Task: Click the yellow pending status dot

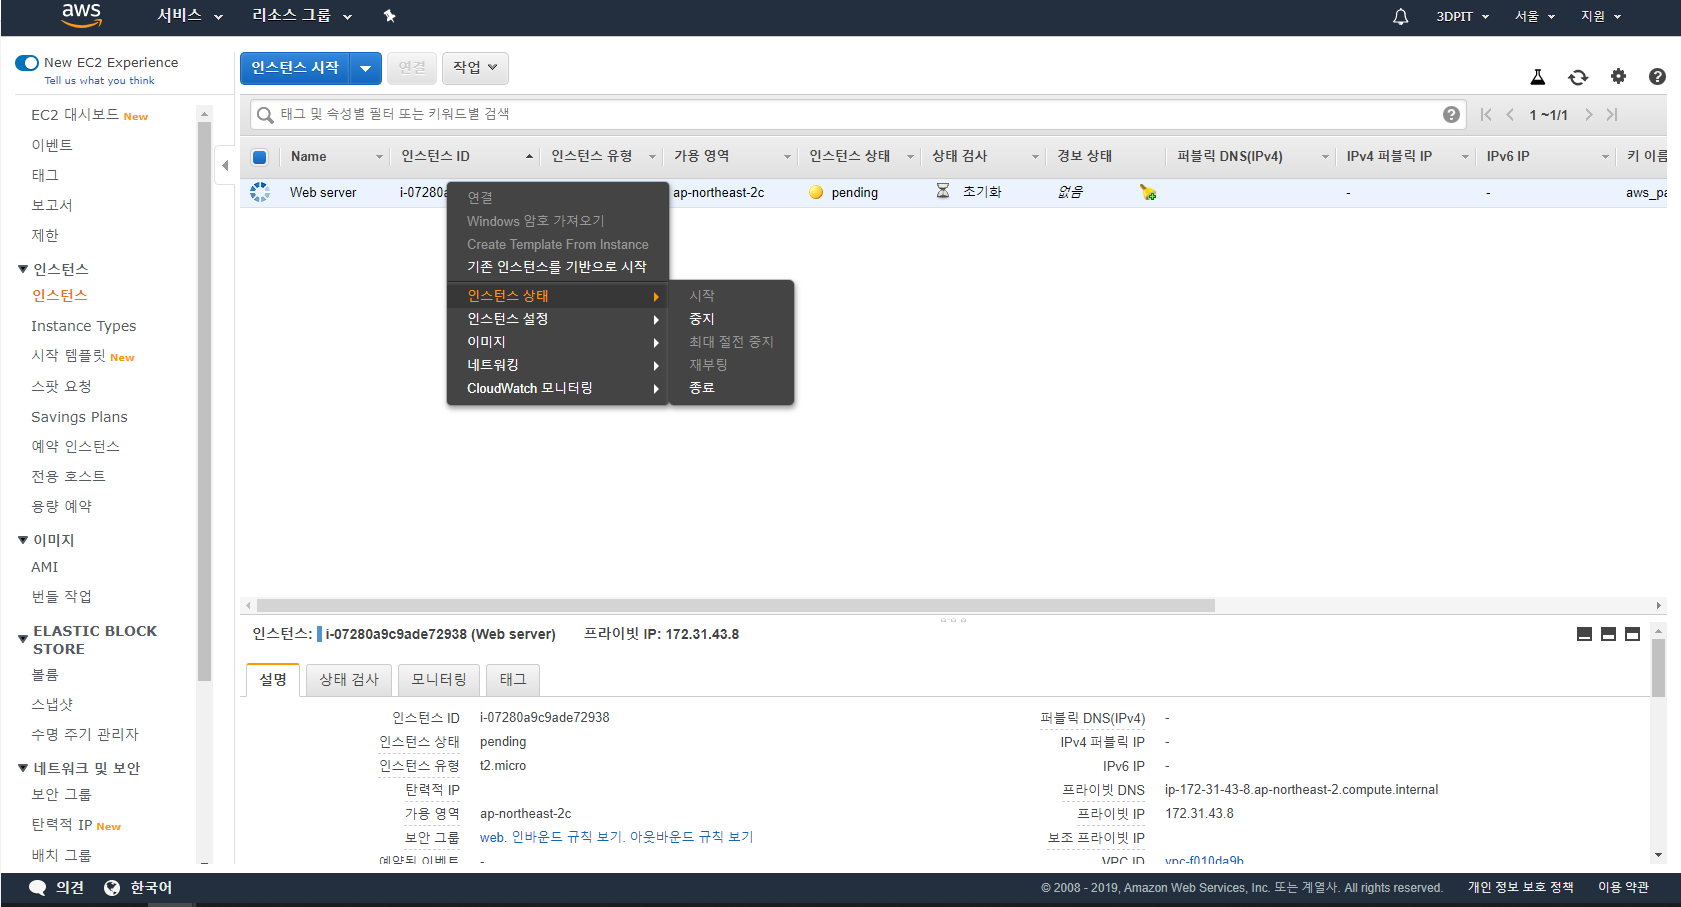Action: [x=816, y=192]
